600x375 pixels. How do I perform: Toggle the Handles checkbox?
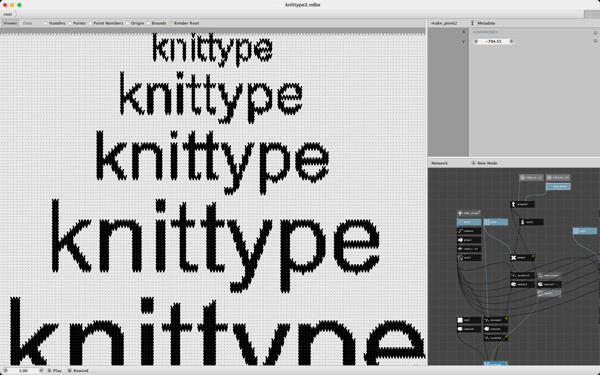pos(46,23)
